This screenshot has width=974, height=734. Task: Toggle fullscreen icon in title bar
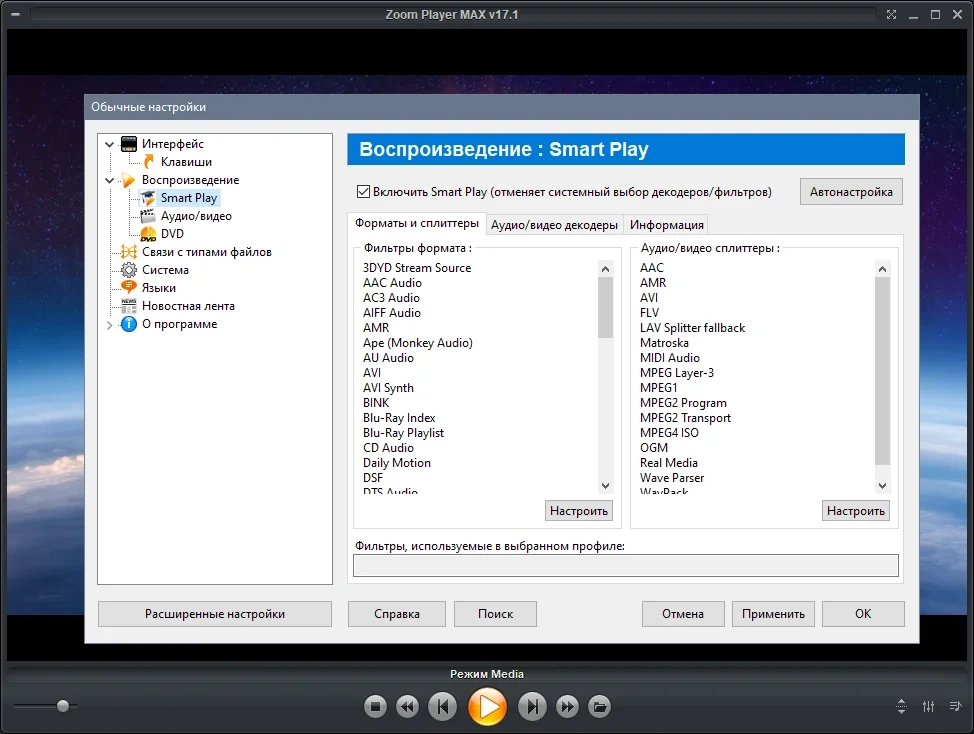[891, 14]
